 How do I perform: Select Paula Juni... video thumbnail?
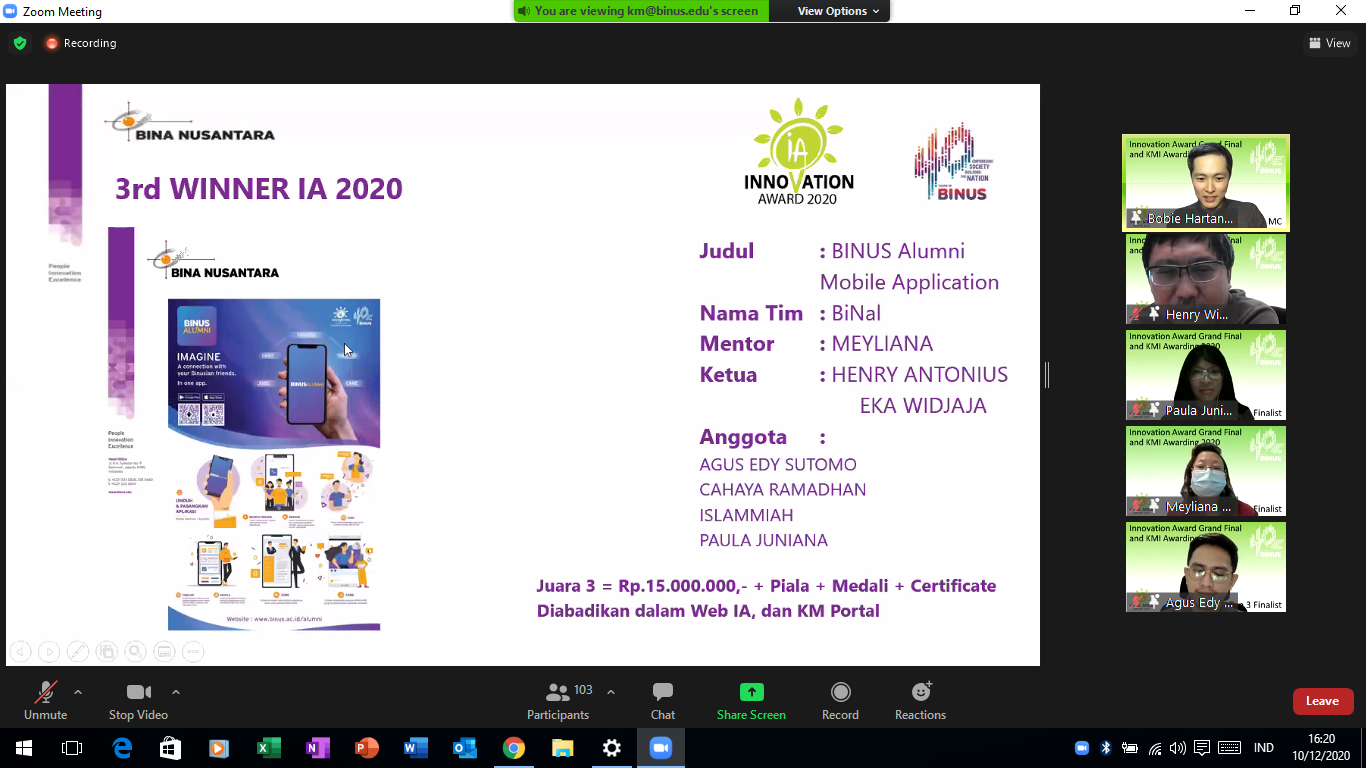[x=1206, y=375]
